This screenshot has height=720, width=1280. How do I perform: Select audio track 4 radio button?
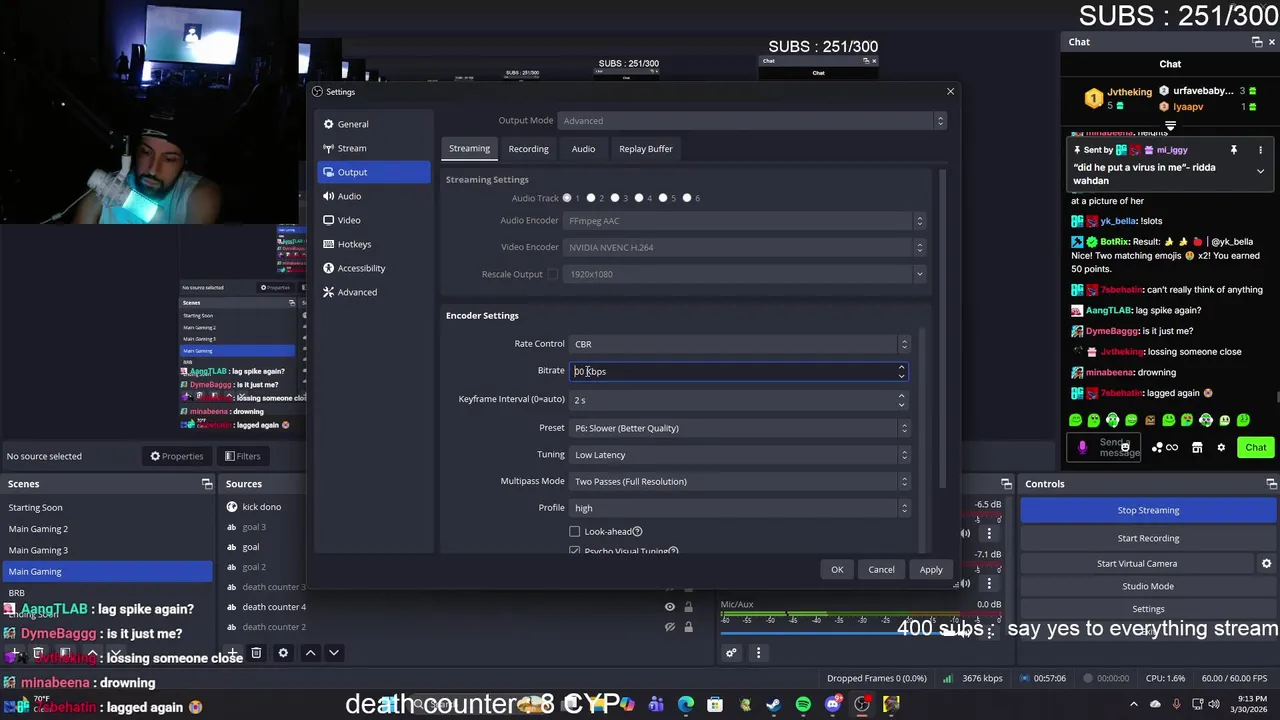point(638,198)
